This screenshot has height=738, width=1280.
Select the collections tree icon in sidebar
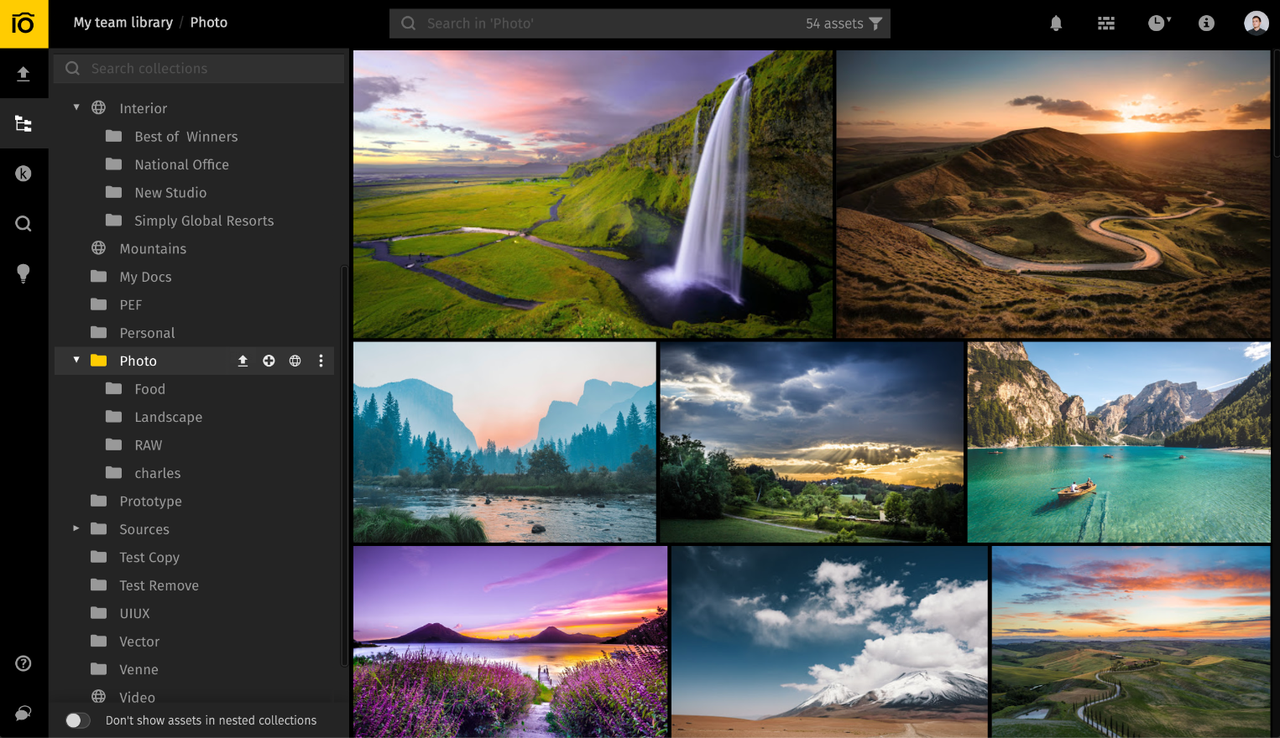(x=23, y=123)
